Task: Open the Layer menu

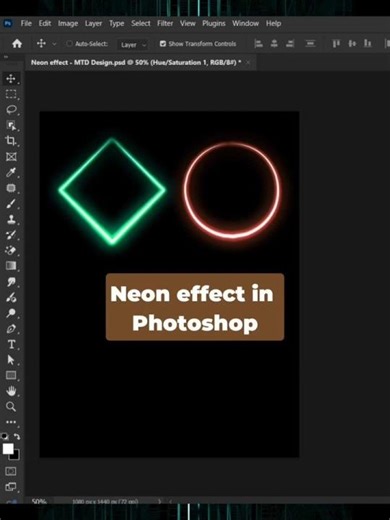Action: point(93,23)
